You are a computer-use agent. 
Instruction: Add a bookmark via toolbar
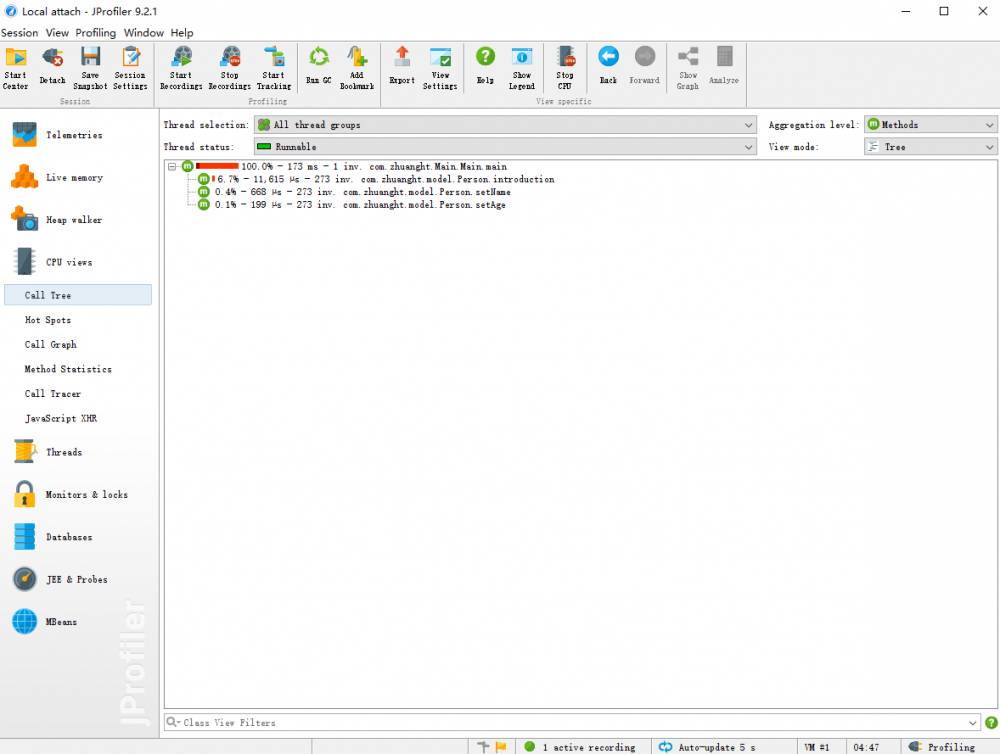point(357,68)
